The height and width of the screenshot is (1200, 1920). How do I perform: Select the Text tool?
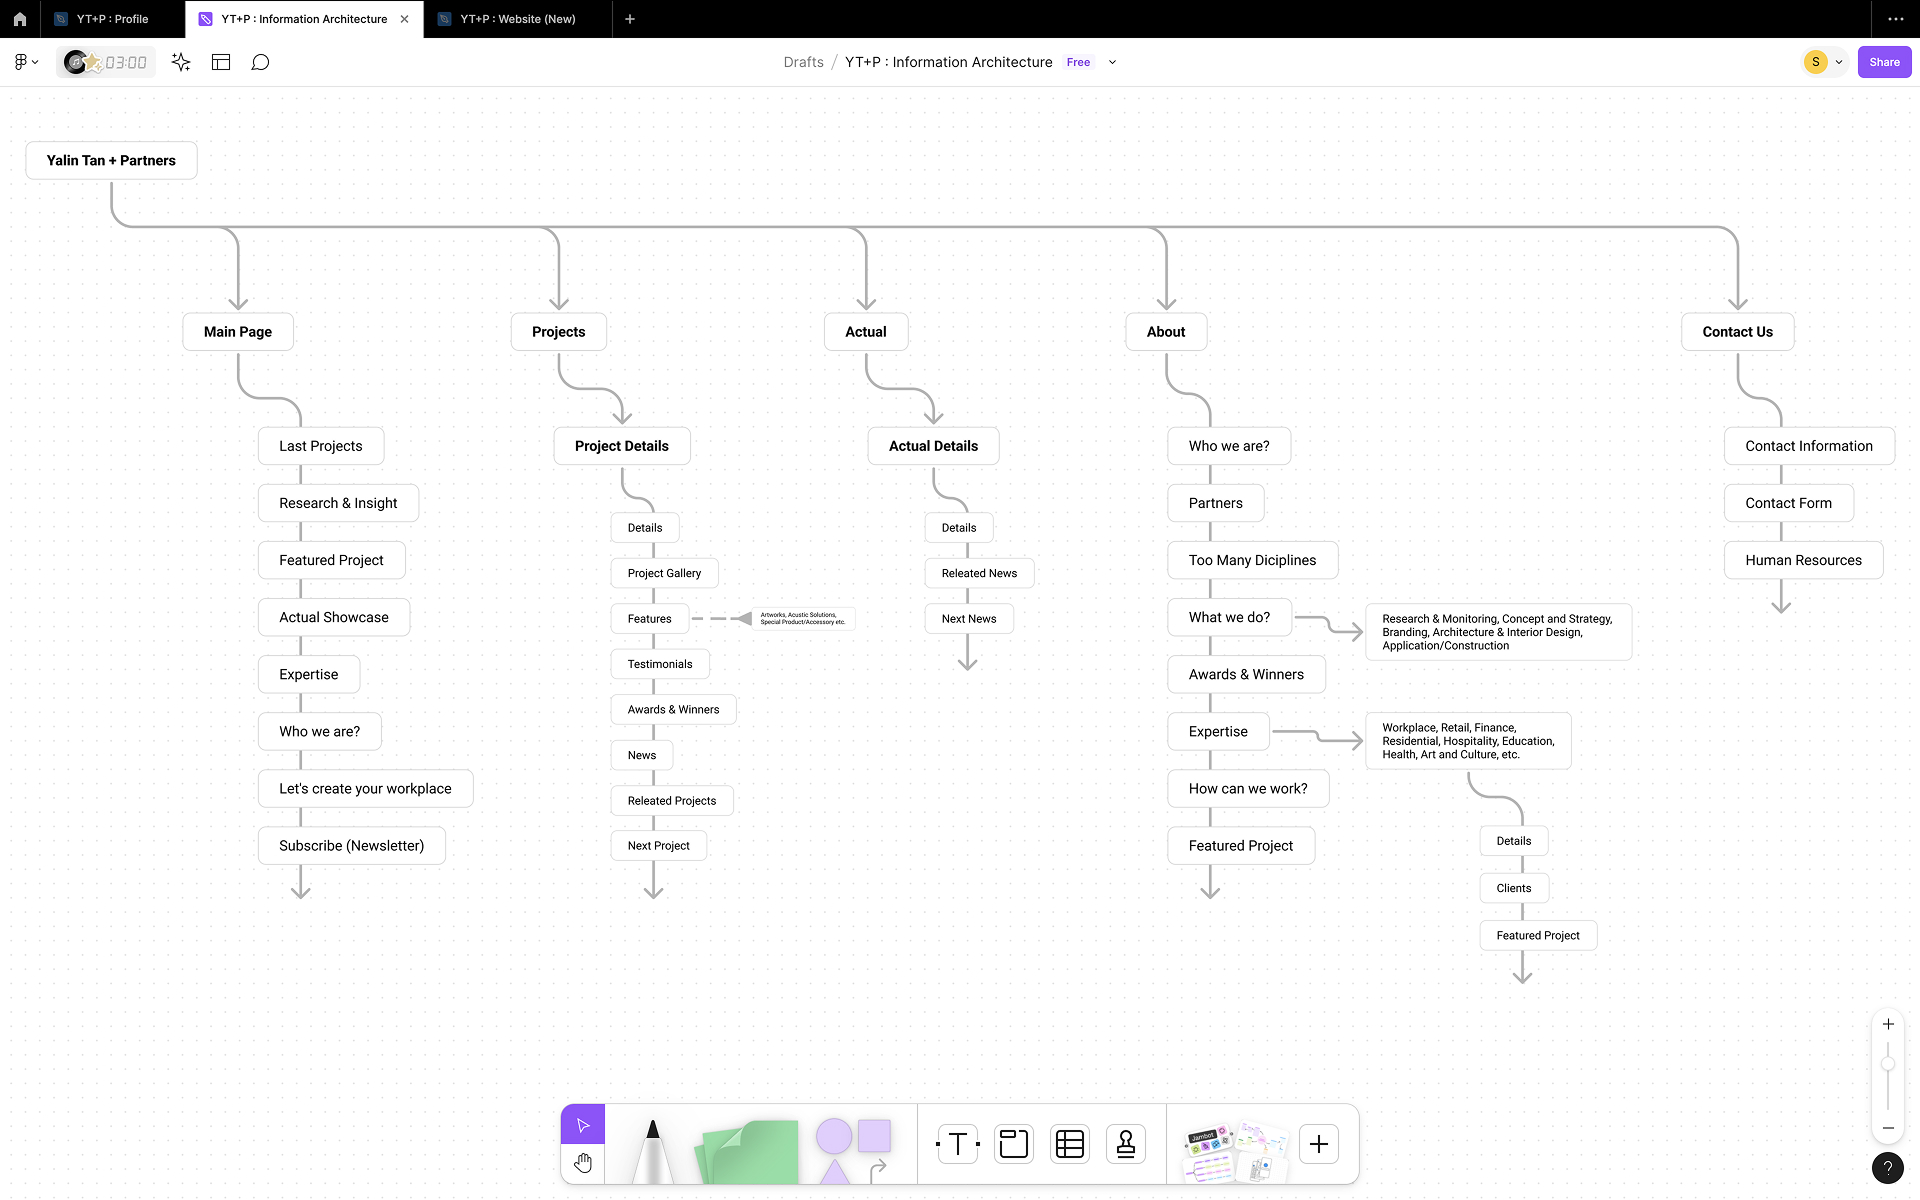[957, 1144]
